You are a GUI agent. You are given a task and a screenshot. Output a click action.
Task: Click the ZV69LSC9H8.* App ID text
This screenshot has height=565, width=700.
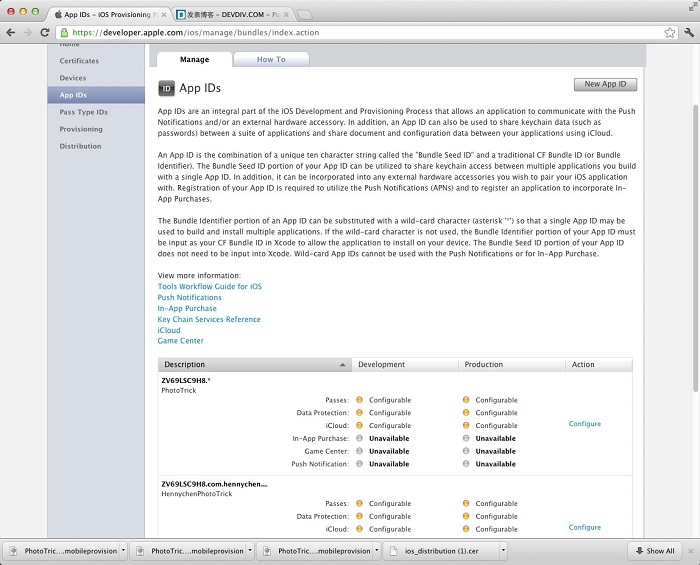pyautogui.click(x=186, y=381)
